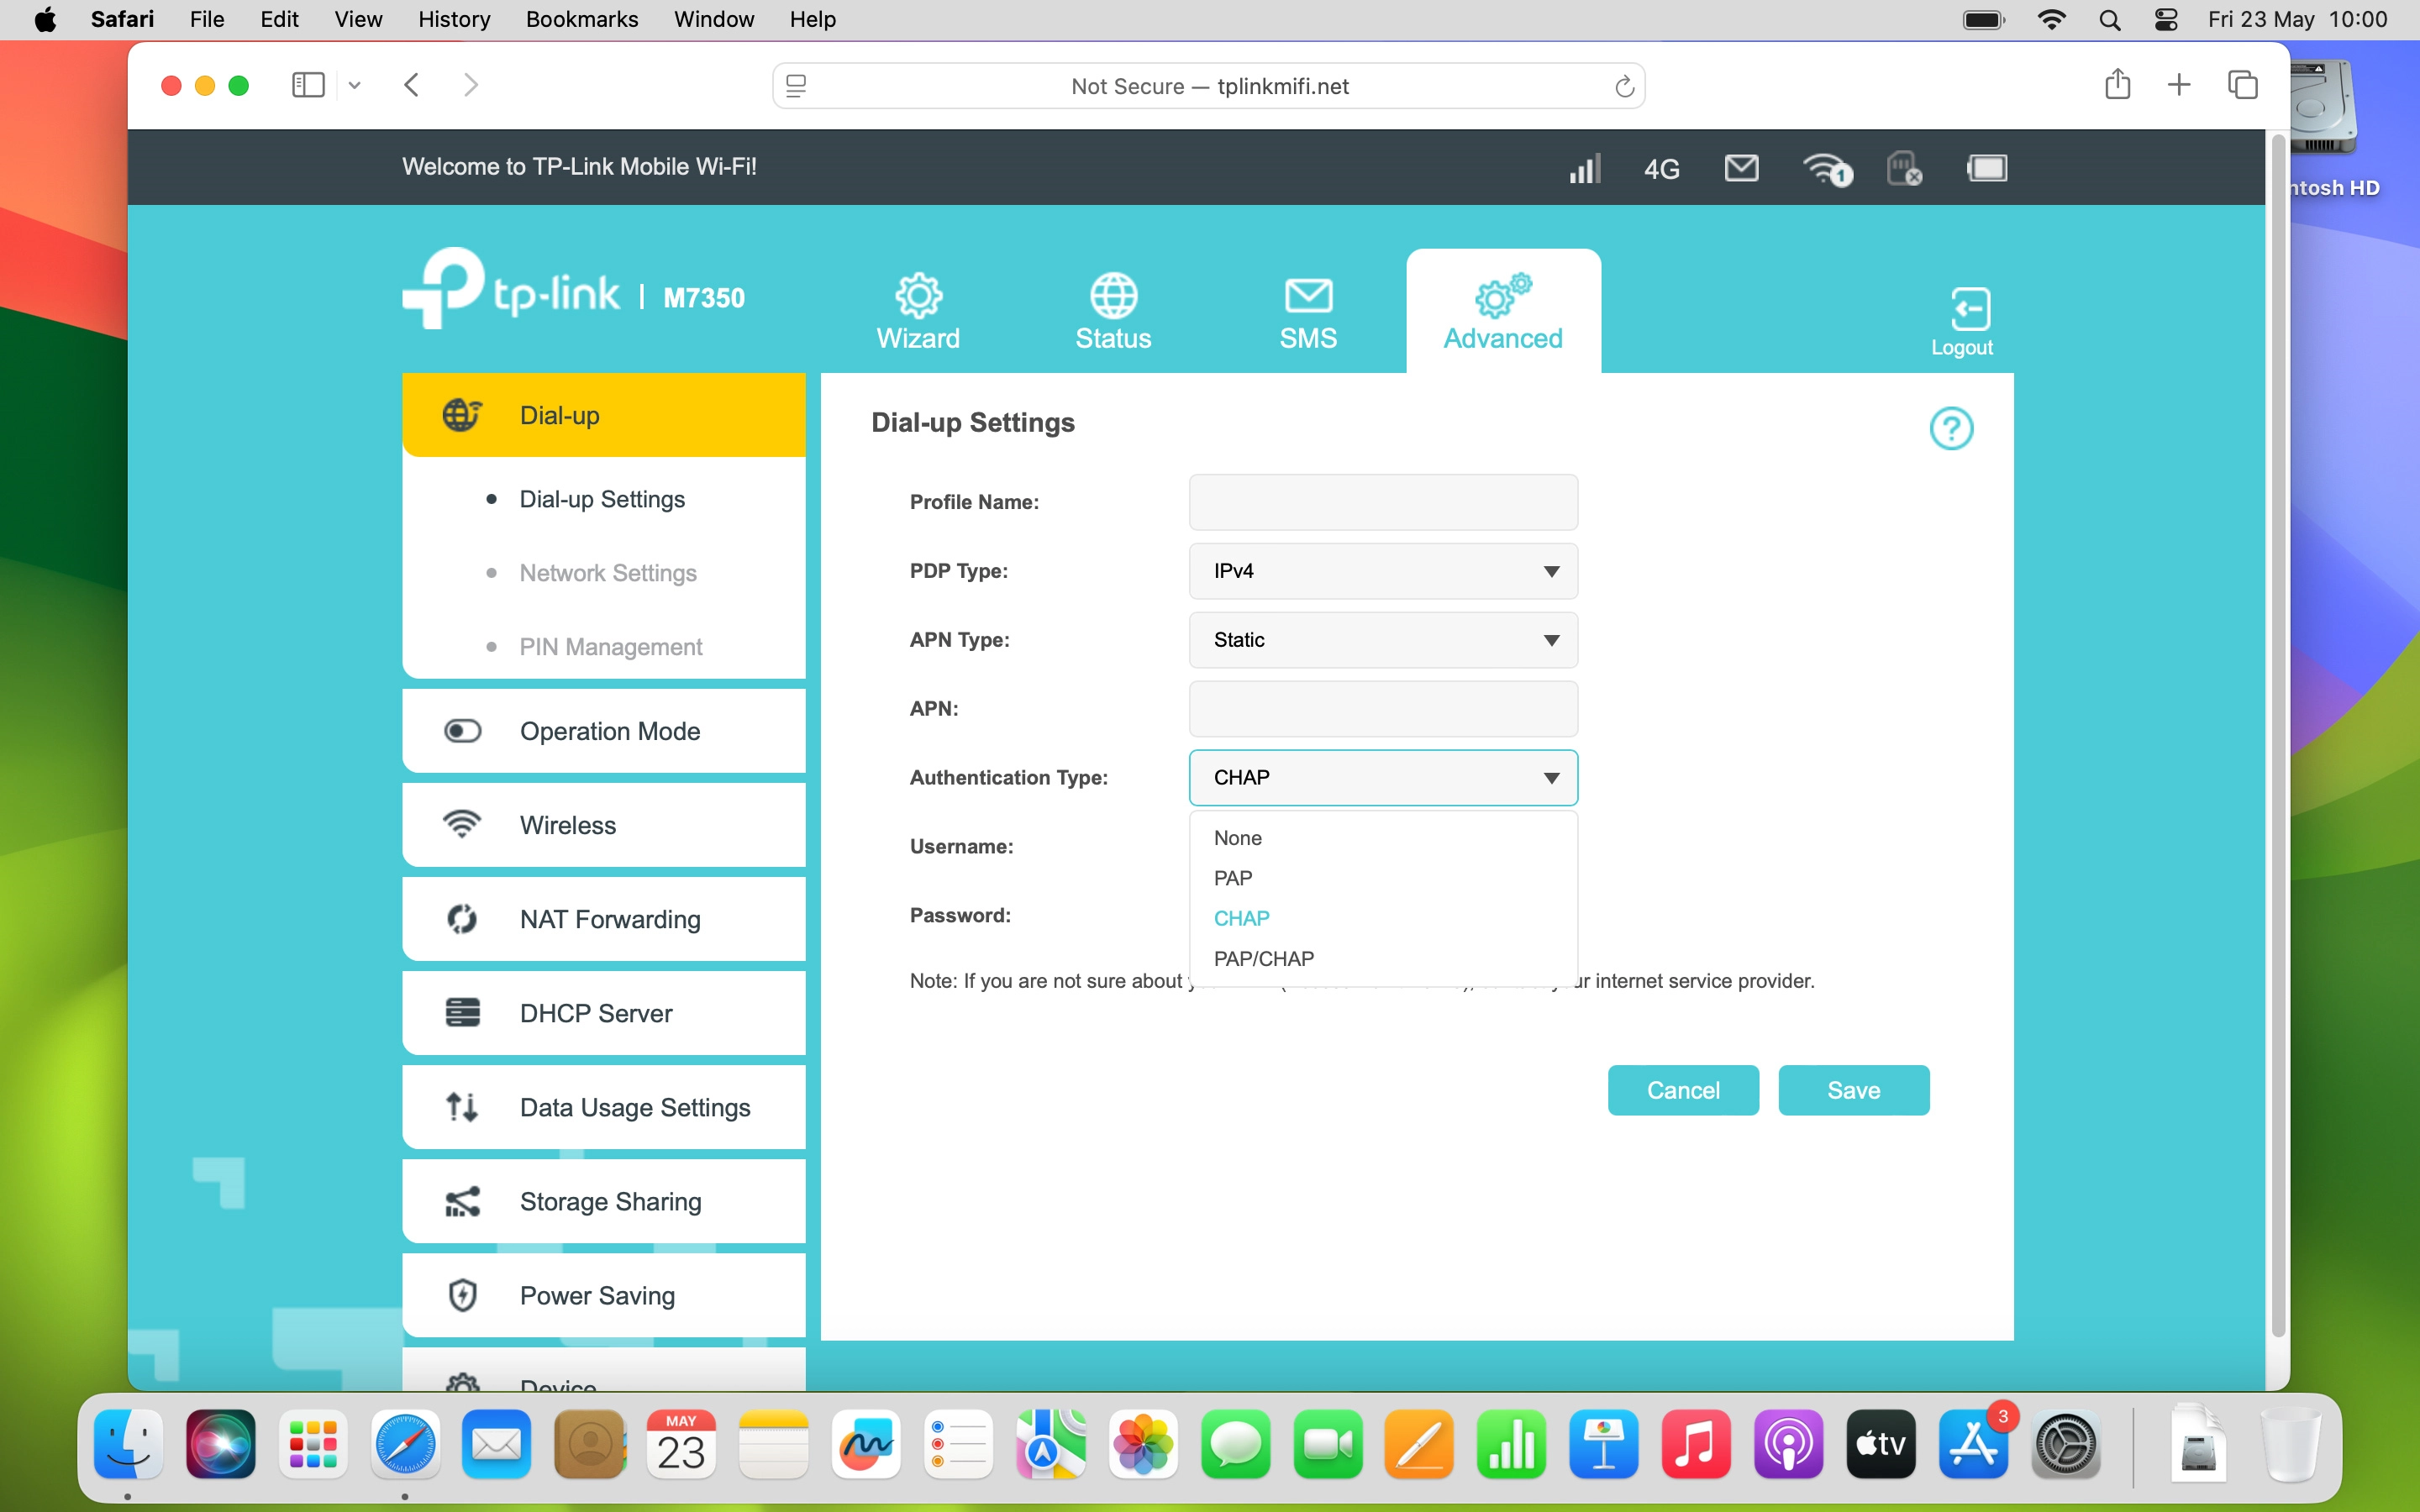Select None authentication option
Image resolution: width=2420 pixels, height=1512 pixels.
tap(1238, 838)
